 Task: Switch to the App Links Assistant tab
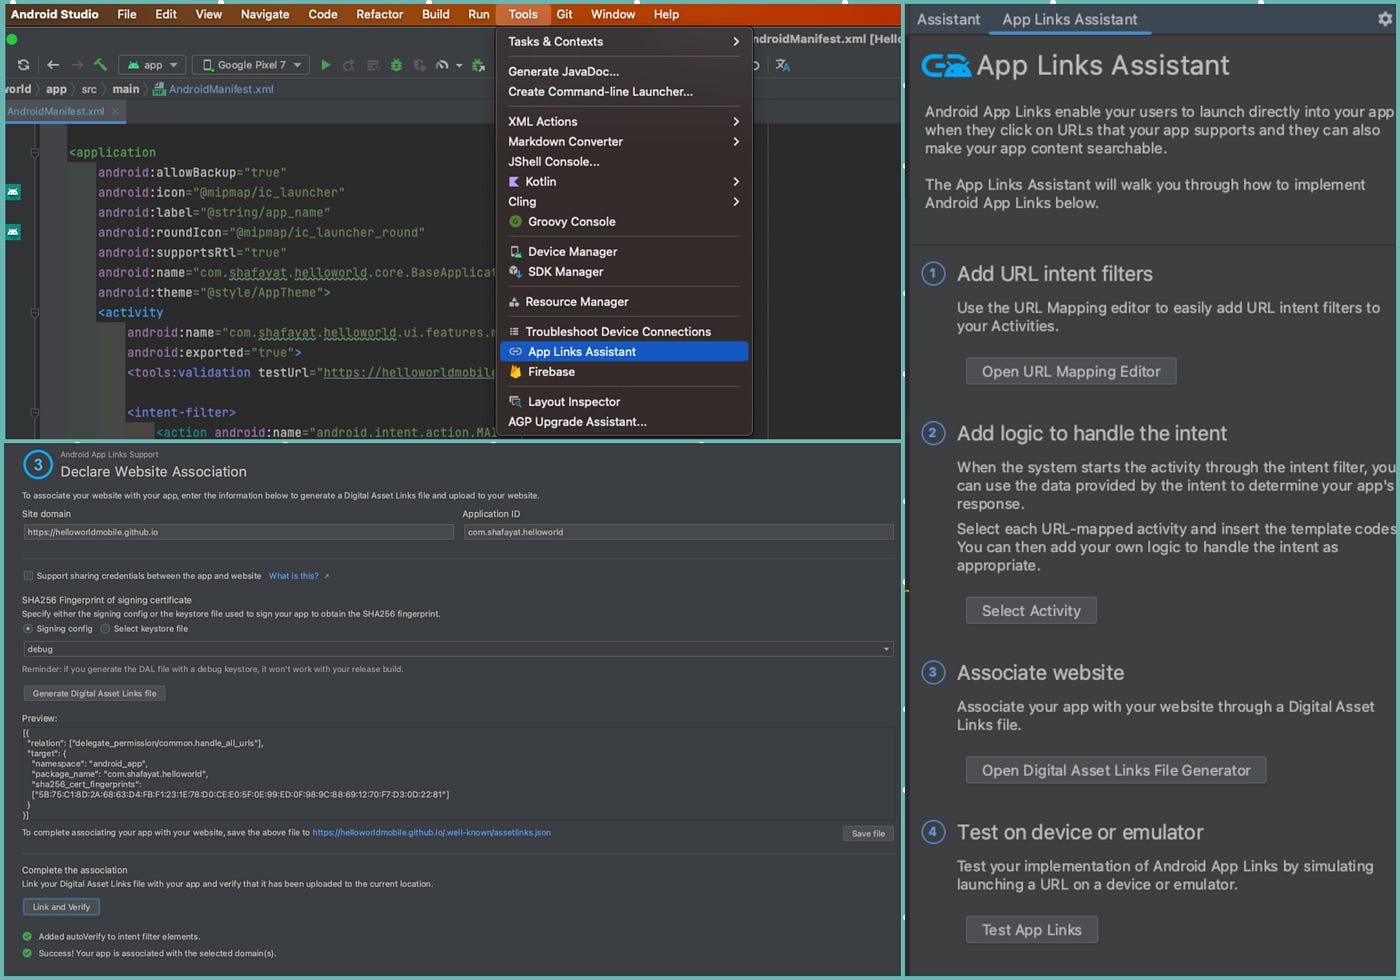1070,19
